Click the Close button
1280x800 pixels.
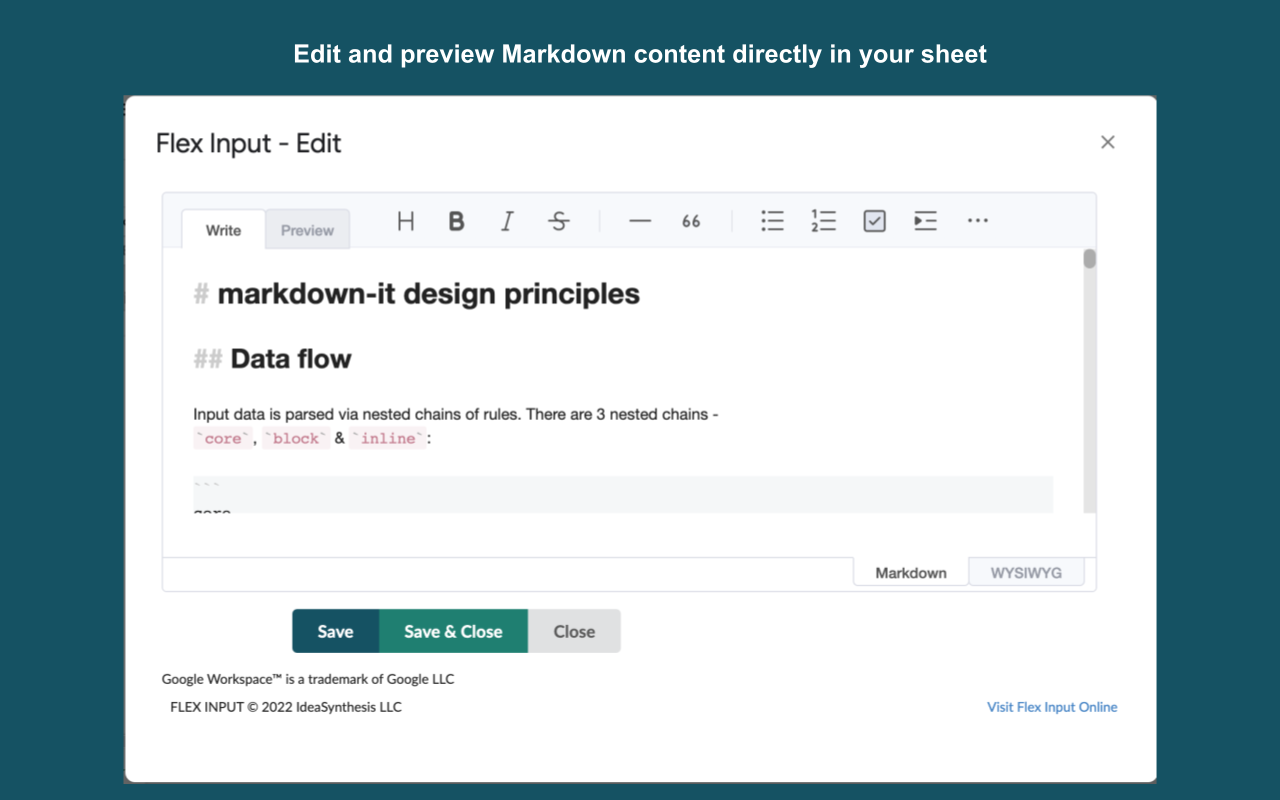(x=574, y=631)
